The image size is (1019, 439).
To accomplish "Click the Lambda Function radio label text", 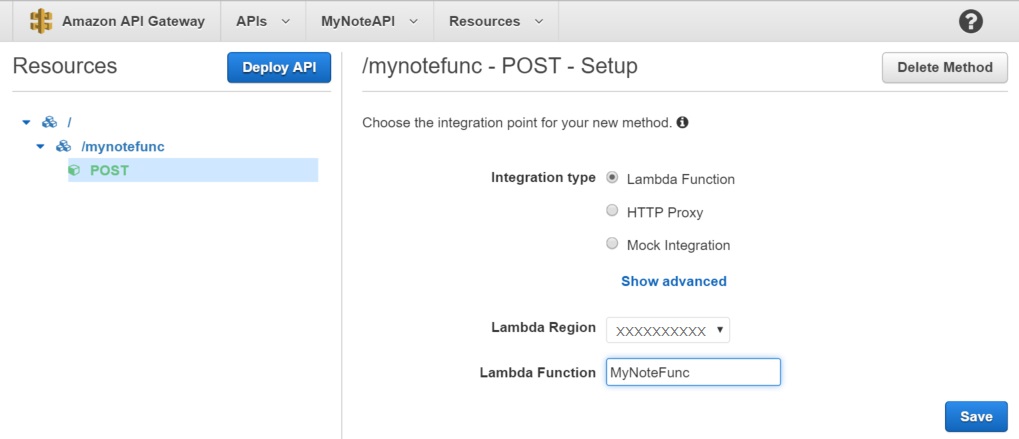I will [680, 179].
